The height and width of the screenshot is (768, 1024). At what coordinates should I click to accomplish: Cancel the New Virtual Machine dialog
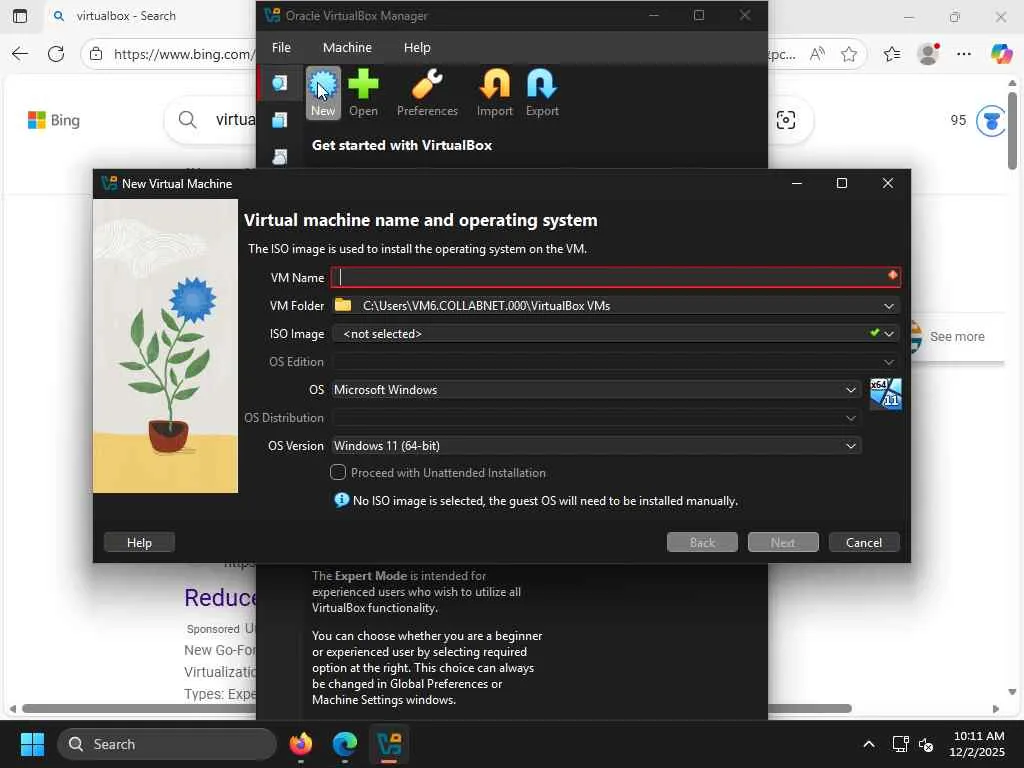click(864, 542)
